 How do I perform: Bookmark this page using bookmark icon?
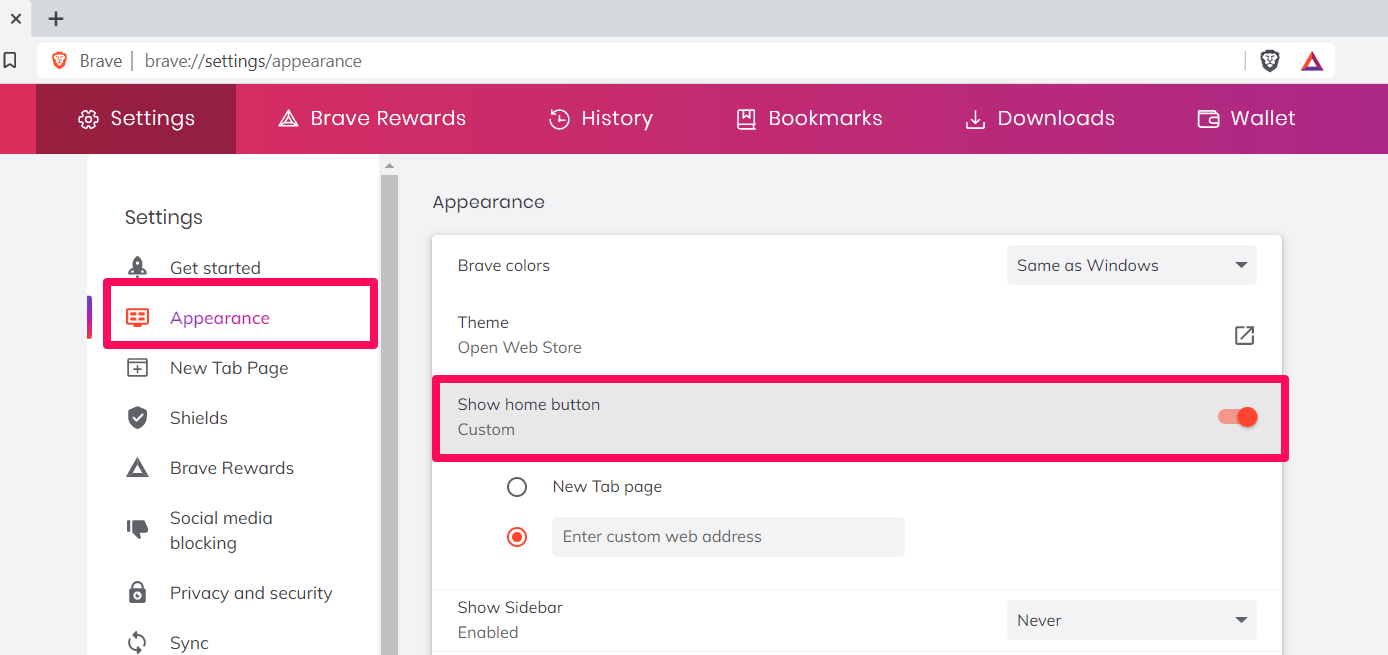pos(10,61)
